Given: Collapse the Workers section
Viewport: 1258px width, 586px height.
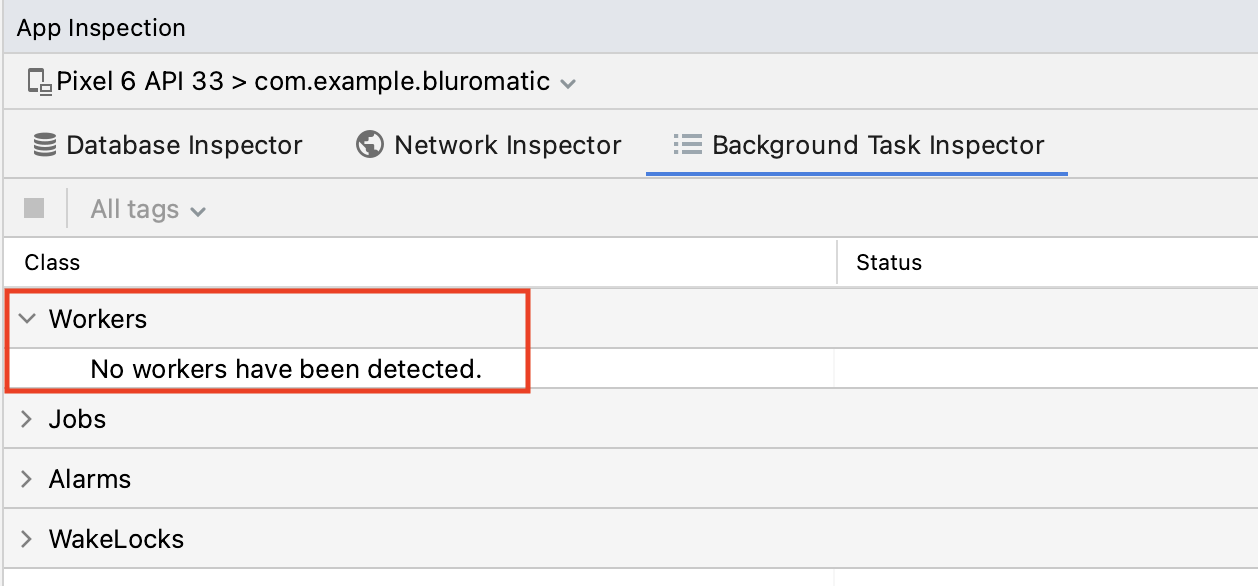Looking at the screenshot, I should coord(27,319).
